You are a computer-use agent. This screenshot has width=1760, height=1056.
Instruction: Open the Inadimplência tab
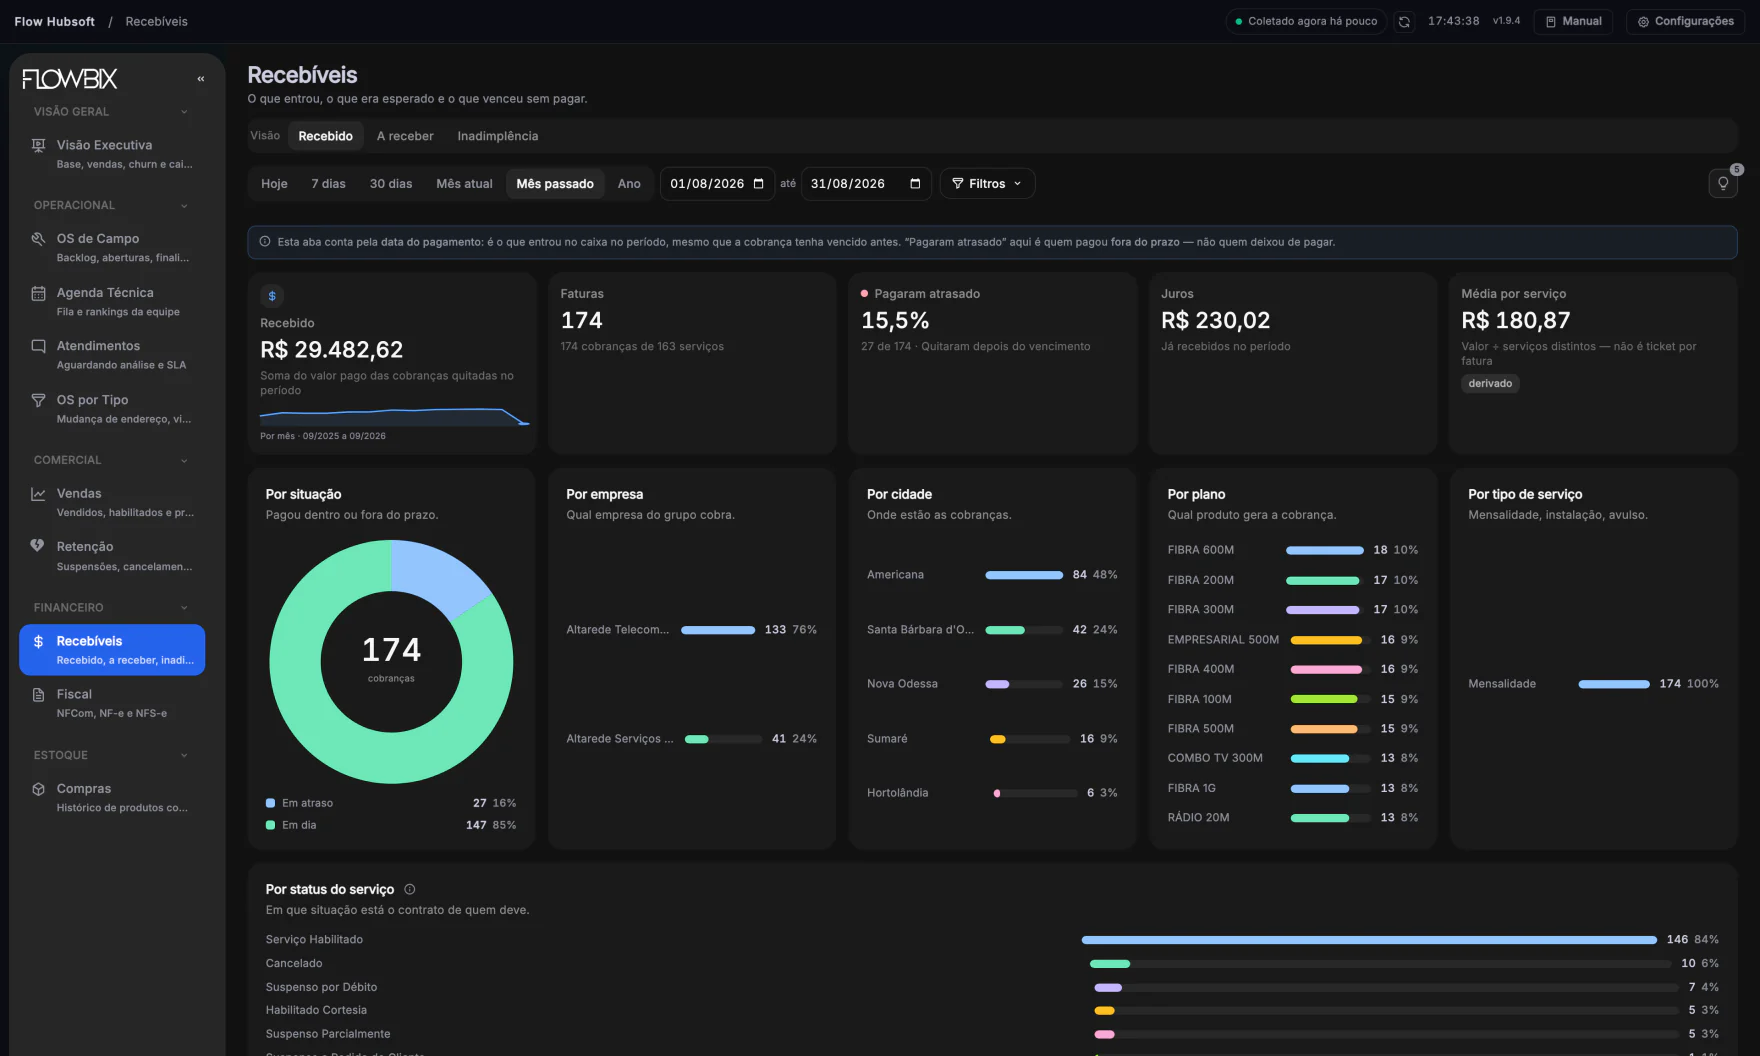coord(498,136)
